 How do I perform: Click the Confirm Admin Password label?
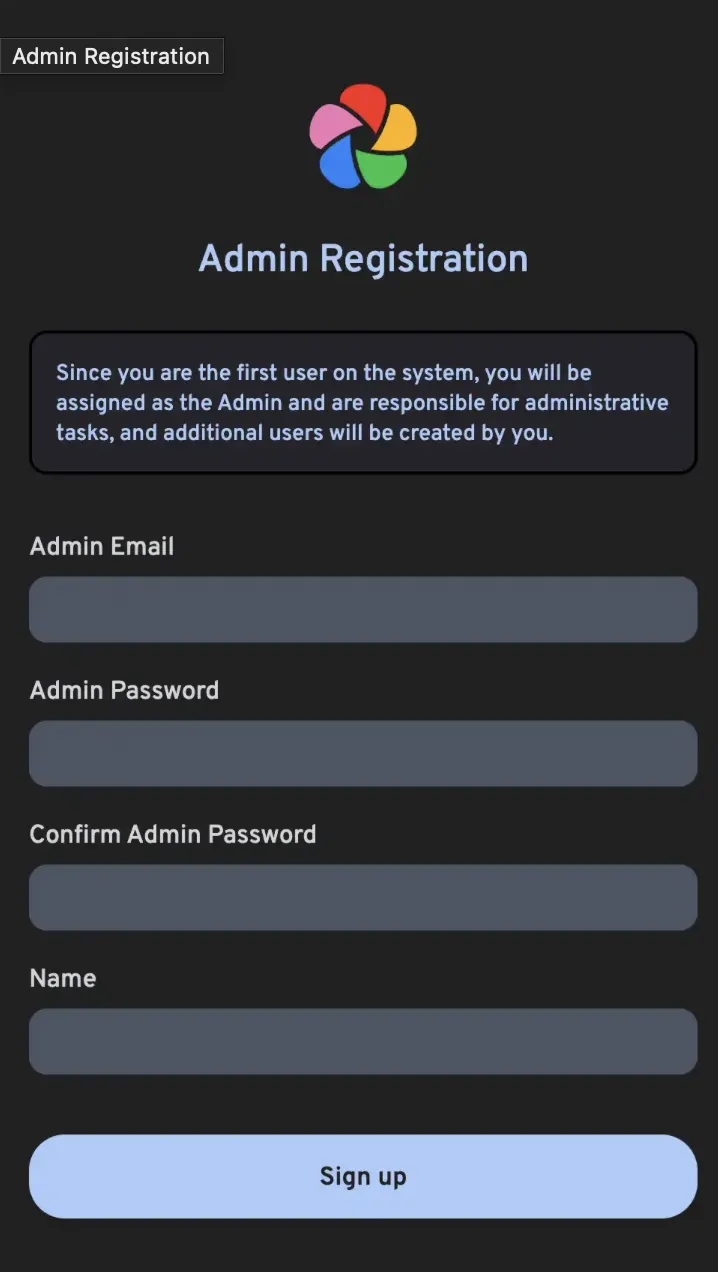click(x=173, y=834)
